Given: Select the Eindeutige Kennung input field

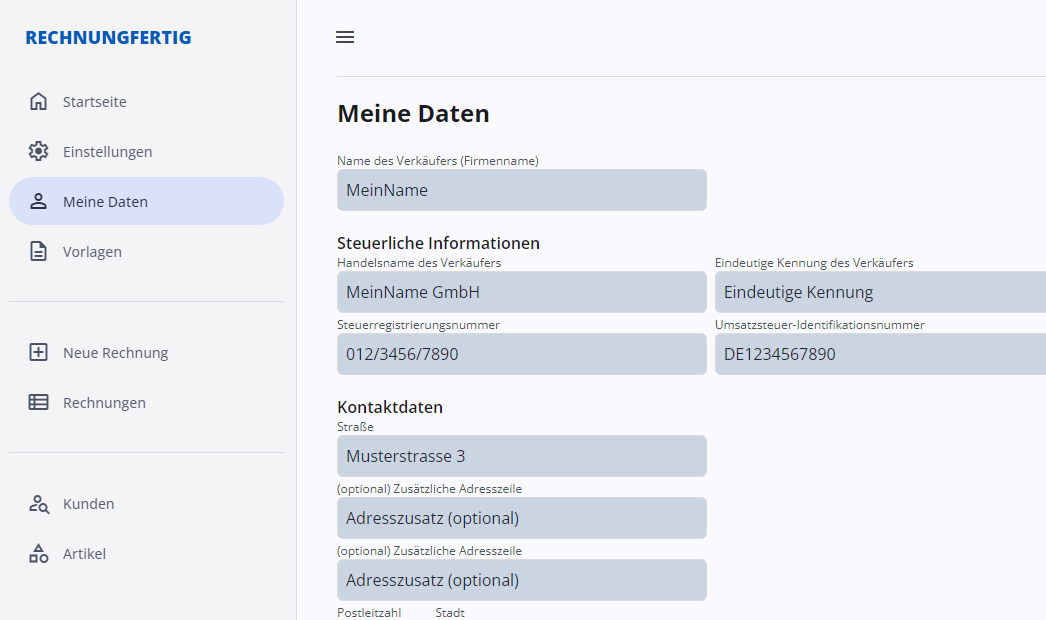Looking at the screenshot, I should point(880,292).
